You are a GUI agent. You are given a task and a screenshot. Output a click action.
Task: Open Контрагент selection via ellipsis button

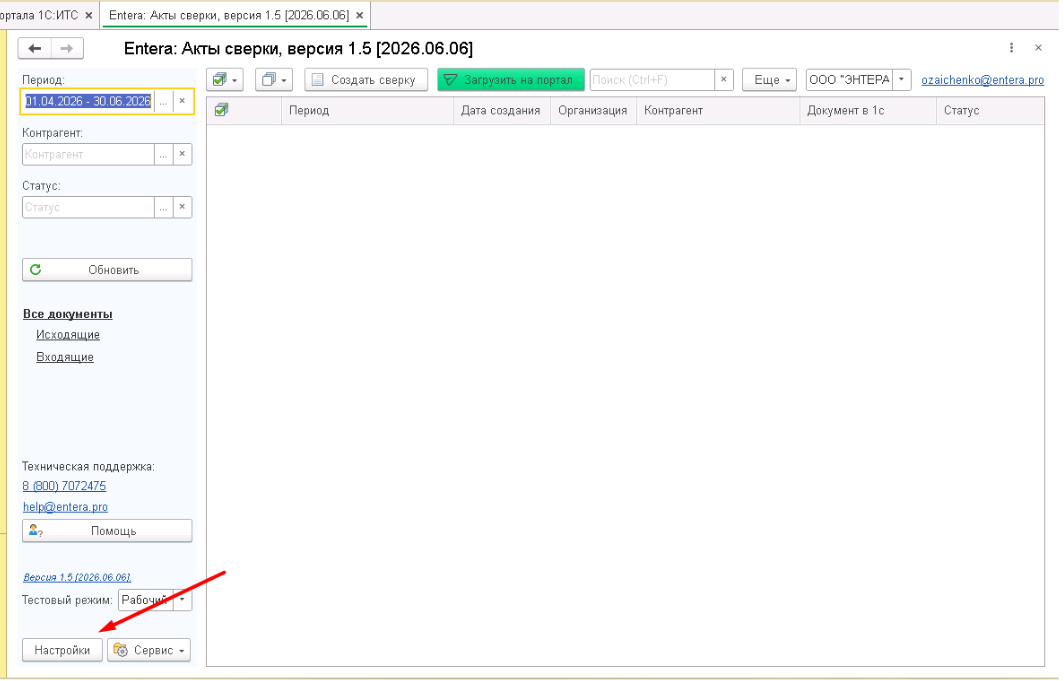[x=164, y=154]
